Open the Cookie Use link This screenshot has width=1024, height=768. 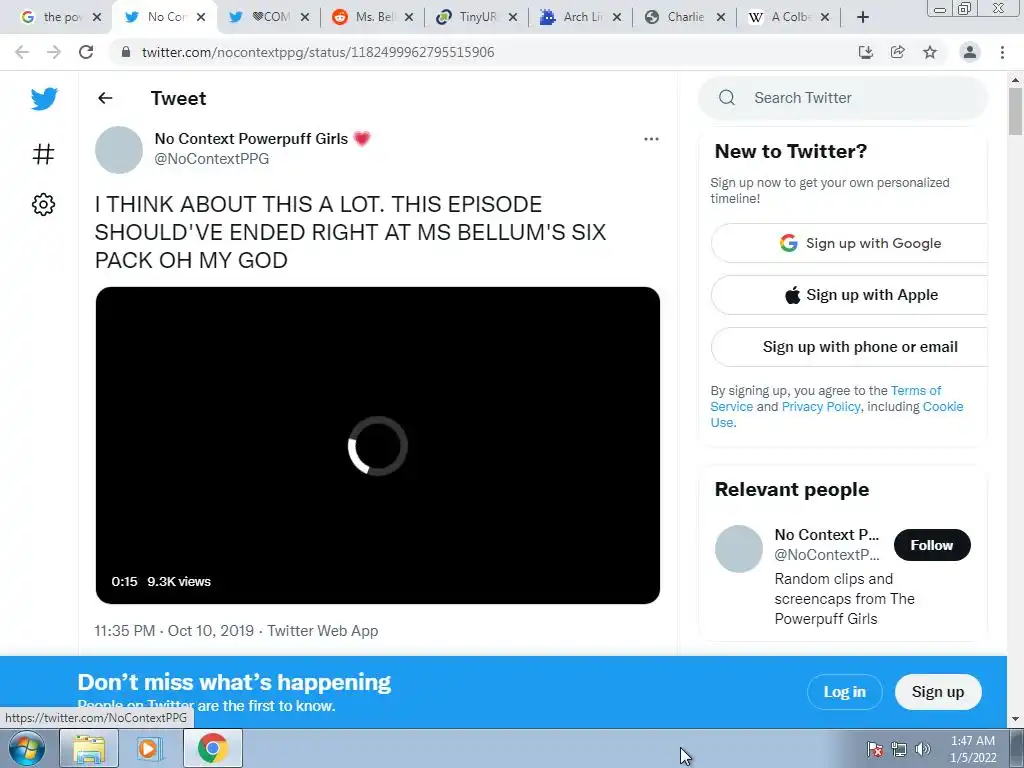coord(943,406)
